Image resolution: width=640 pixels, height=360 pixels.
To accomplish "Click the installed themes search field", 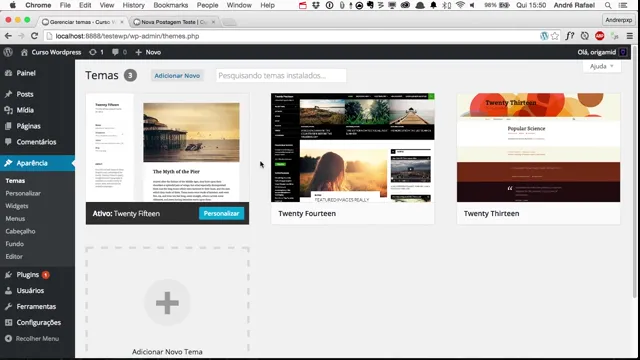I will (x=281, y=76).
